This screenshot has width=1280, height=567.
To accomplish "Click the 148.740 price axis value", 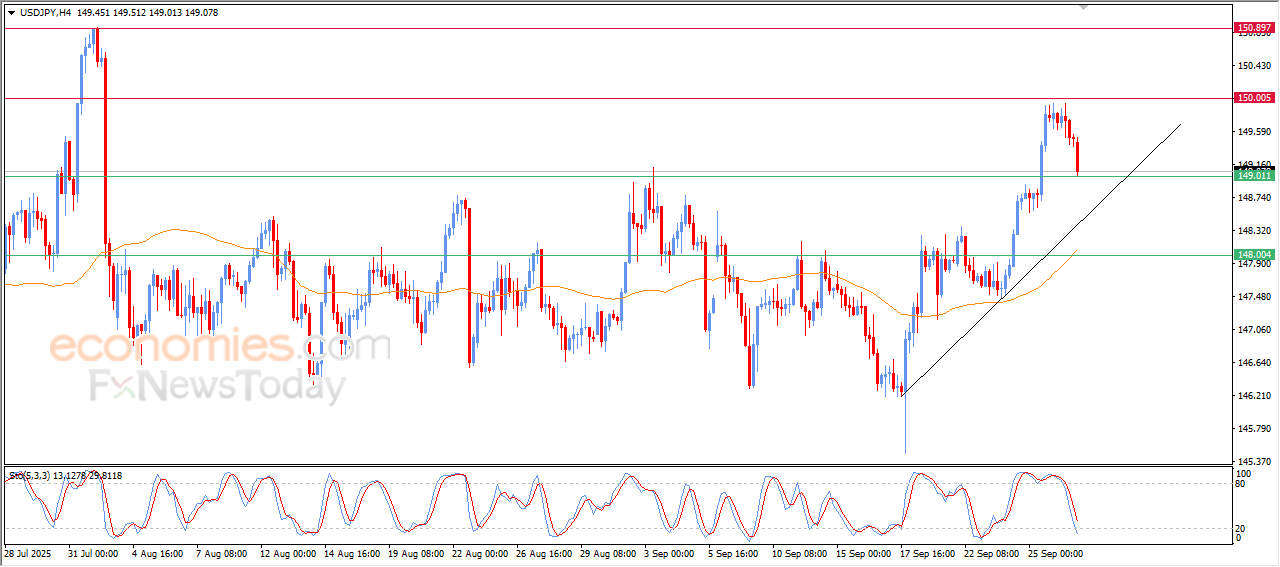I will point(1254,198).
